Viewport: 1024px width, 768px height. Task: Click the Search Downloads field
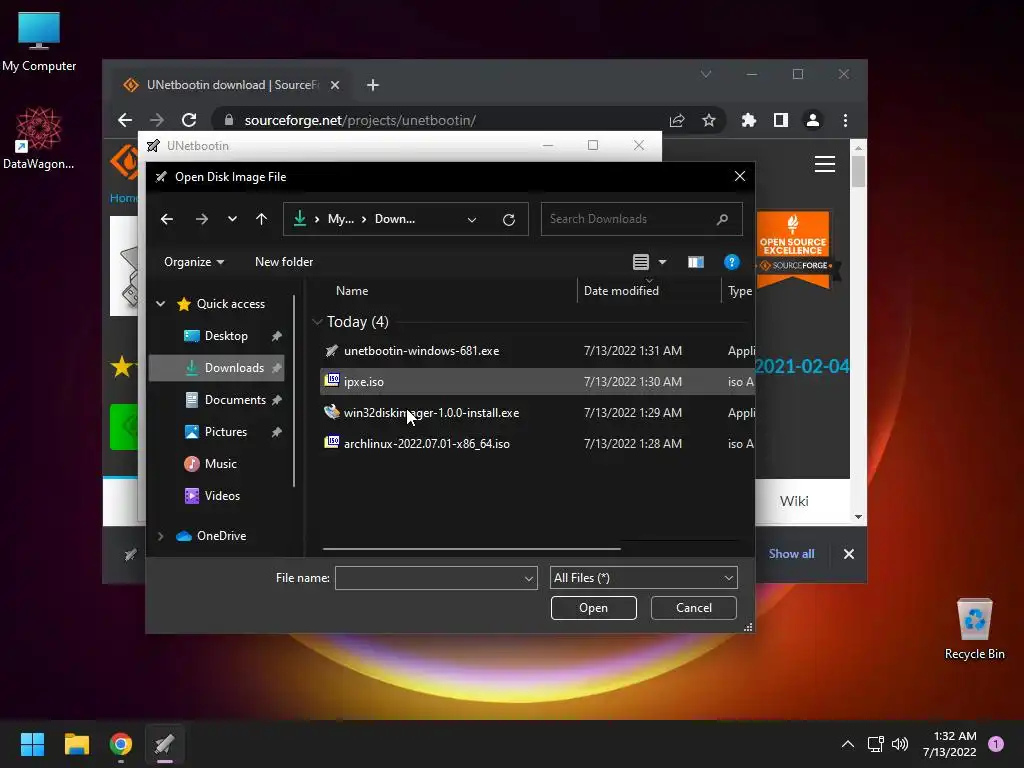pyautogui.click(x=641, y=219)
